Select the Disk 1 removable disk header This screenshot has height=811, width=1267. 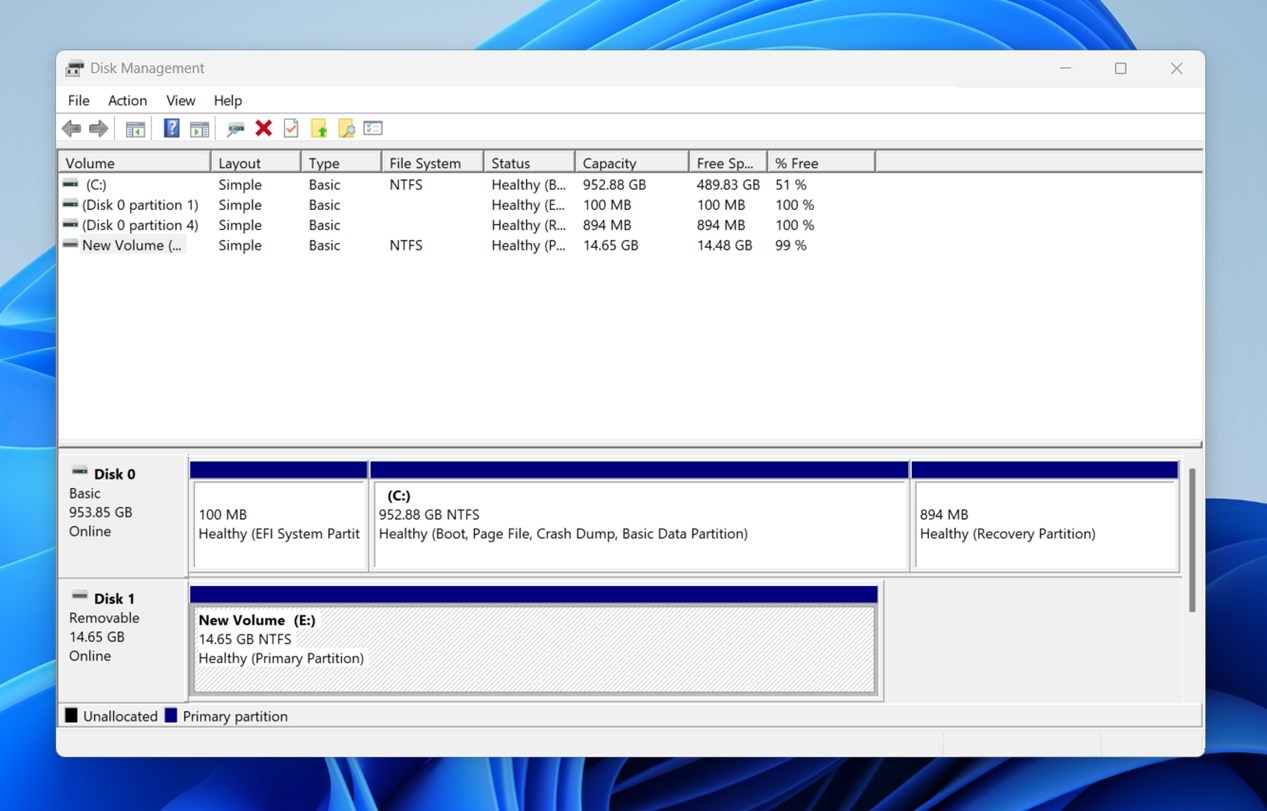(113, 597)
